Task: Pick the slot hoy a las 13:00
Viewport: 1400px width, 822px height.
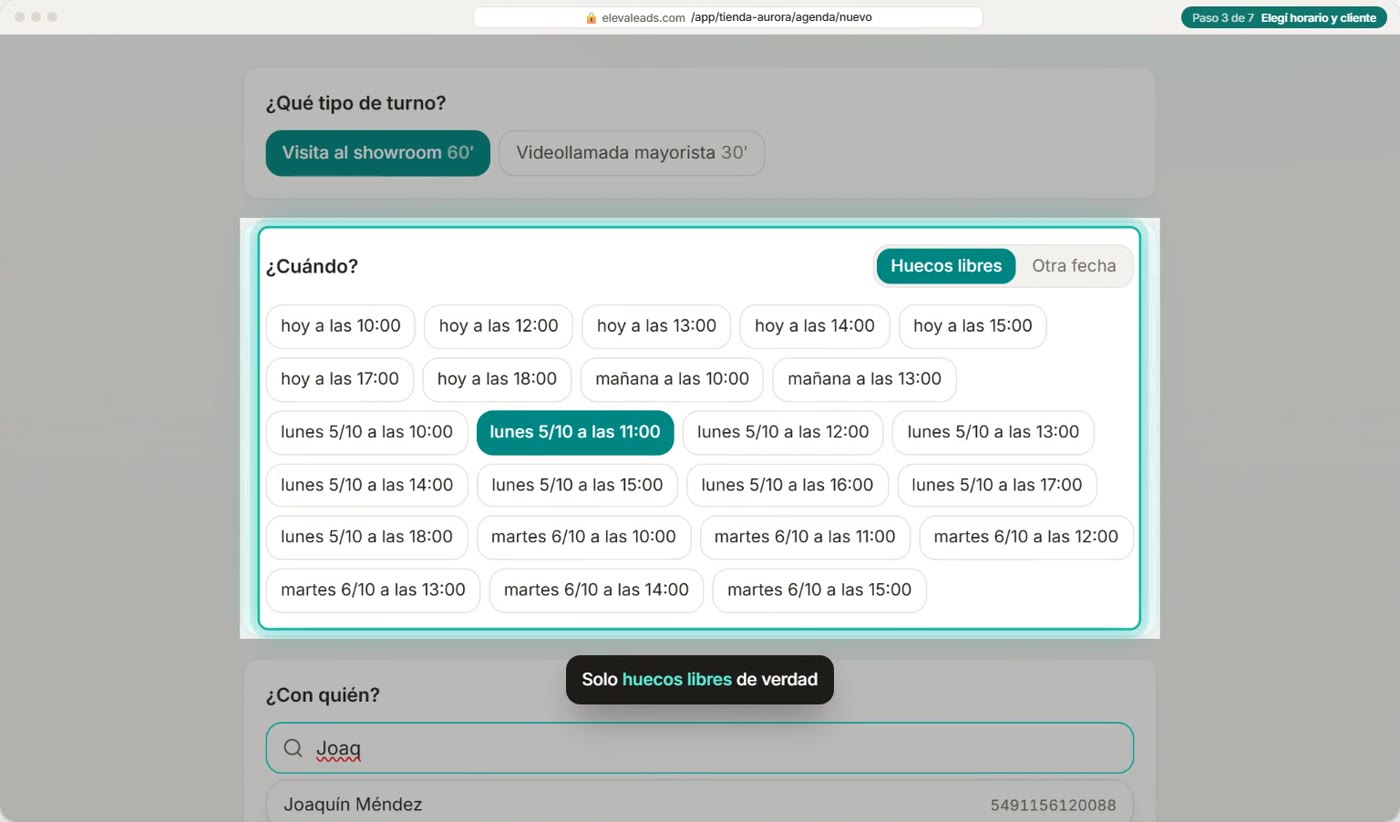Action: click(656, 326)
